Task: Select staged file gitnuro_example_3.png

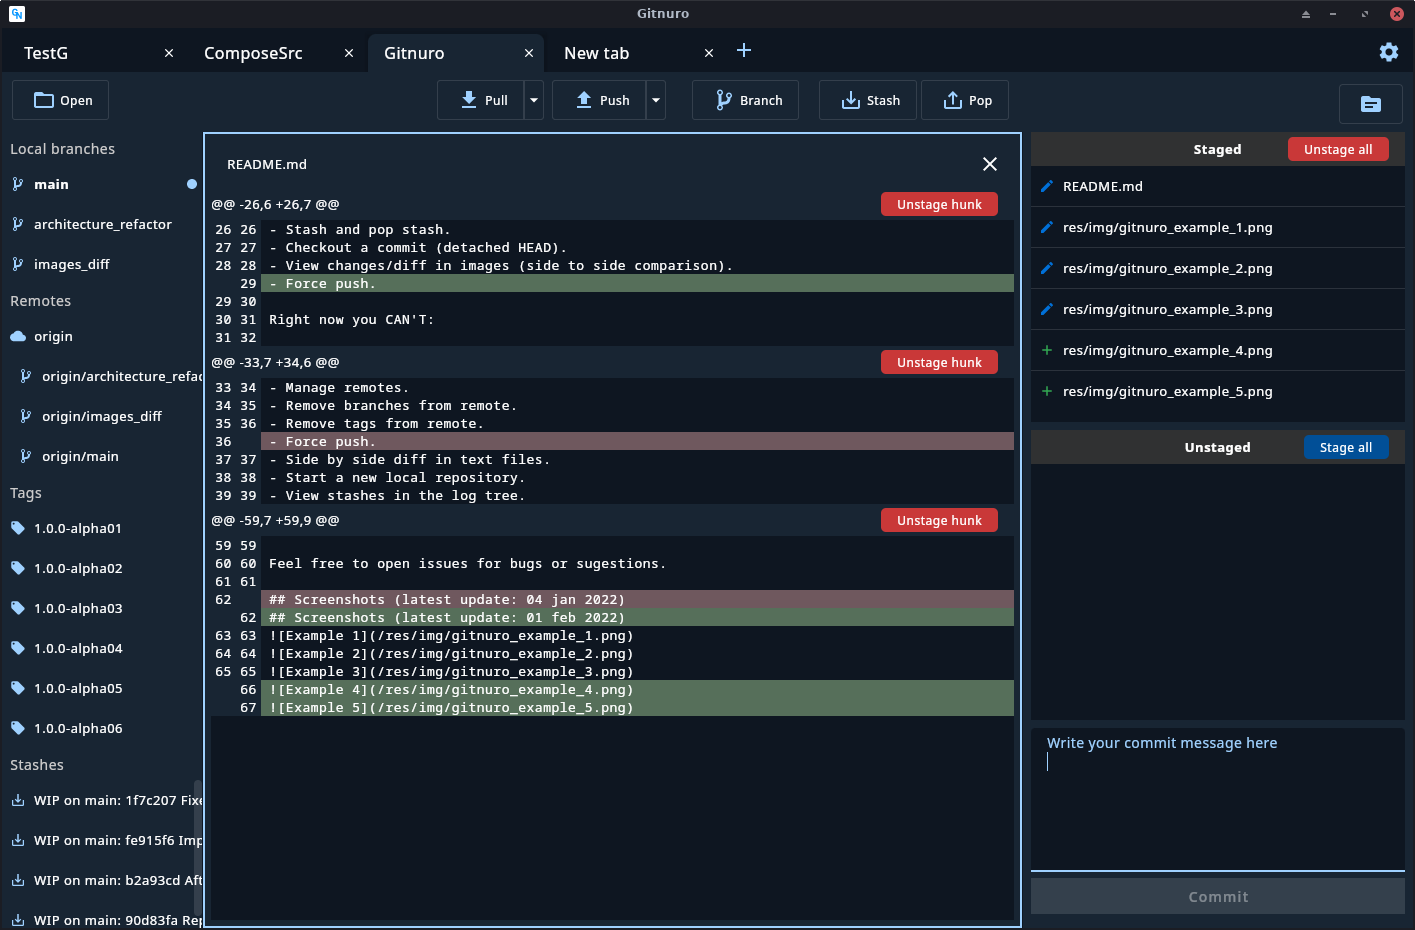Action: pos(1218,309)
